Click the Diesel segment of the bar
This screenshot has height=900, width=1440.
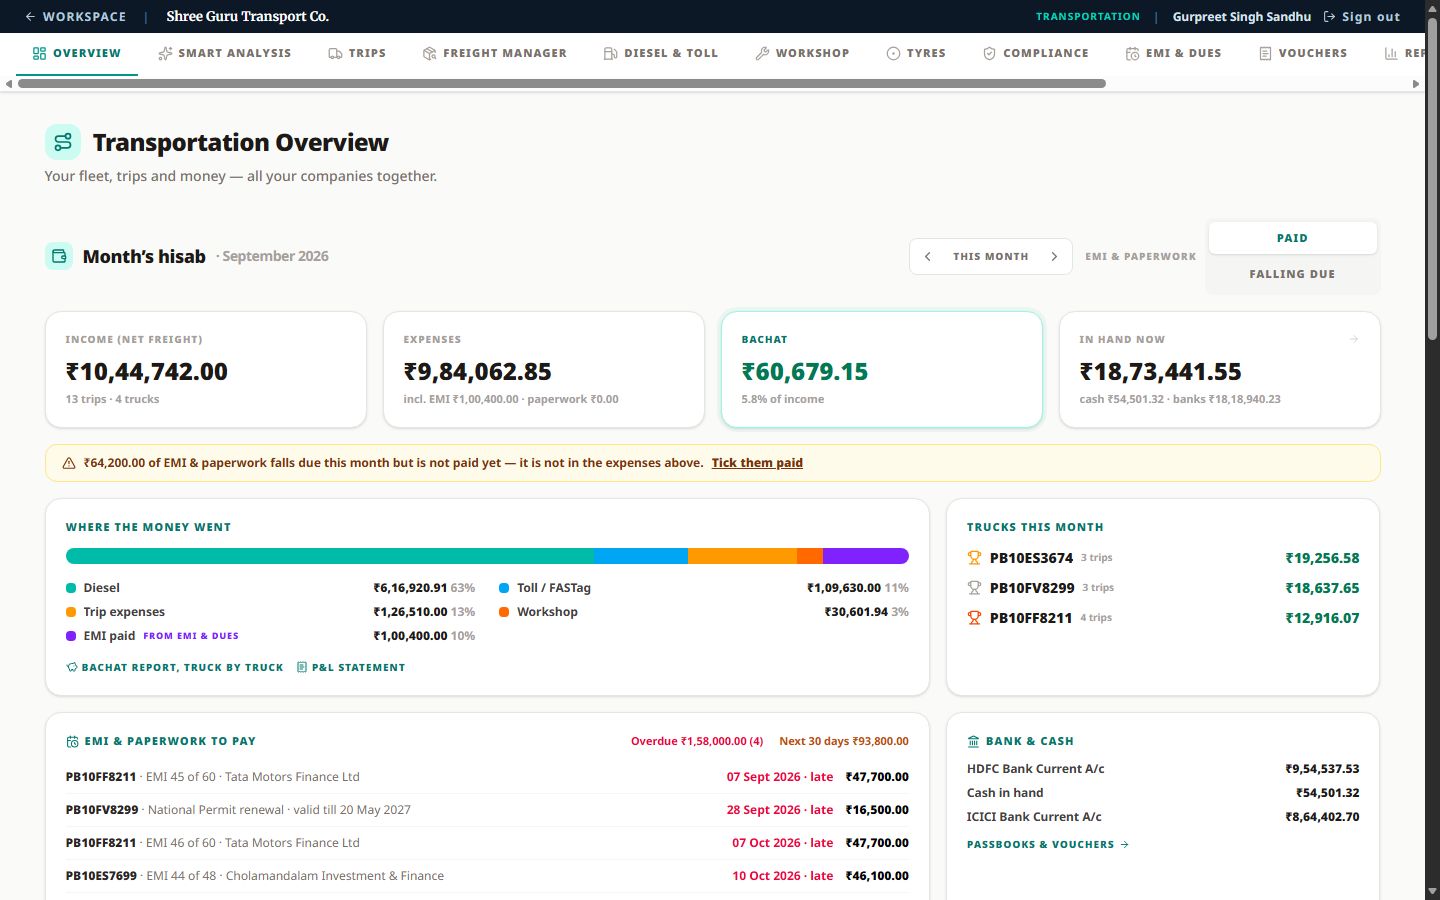click(330, 556)
